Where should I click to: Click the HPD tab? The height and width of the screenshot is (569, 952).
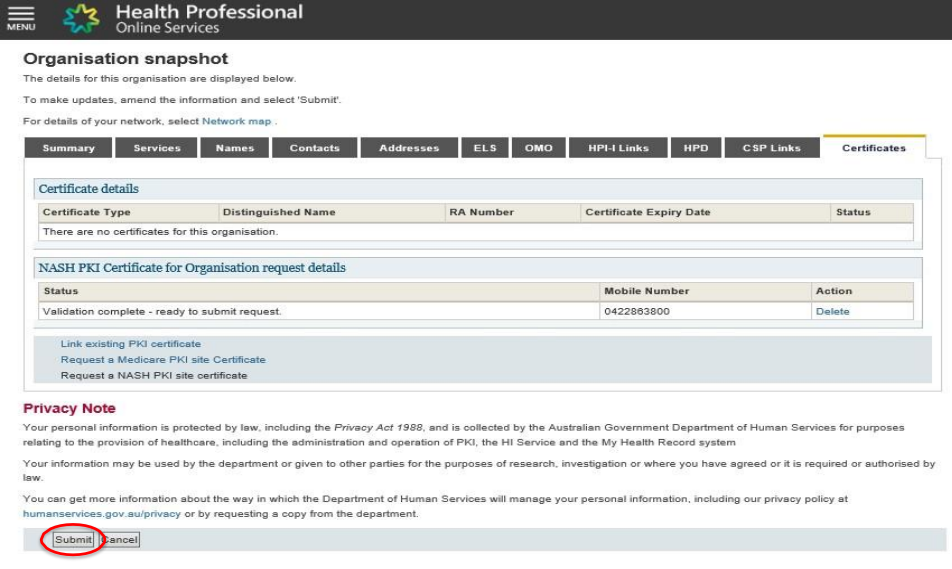(695, 148)
